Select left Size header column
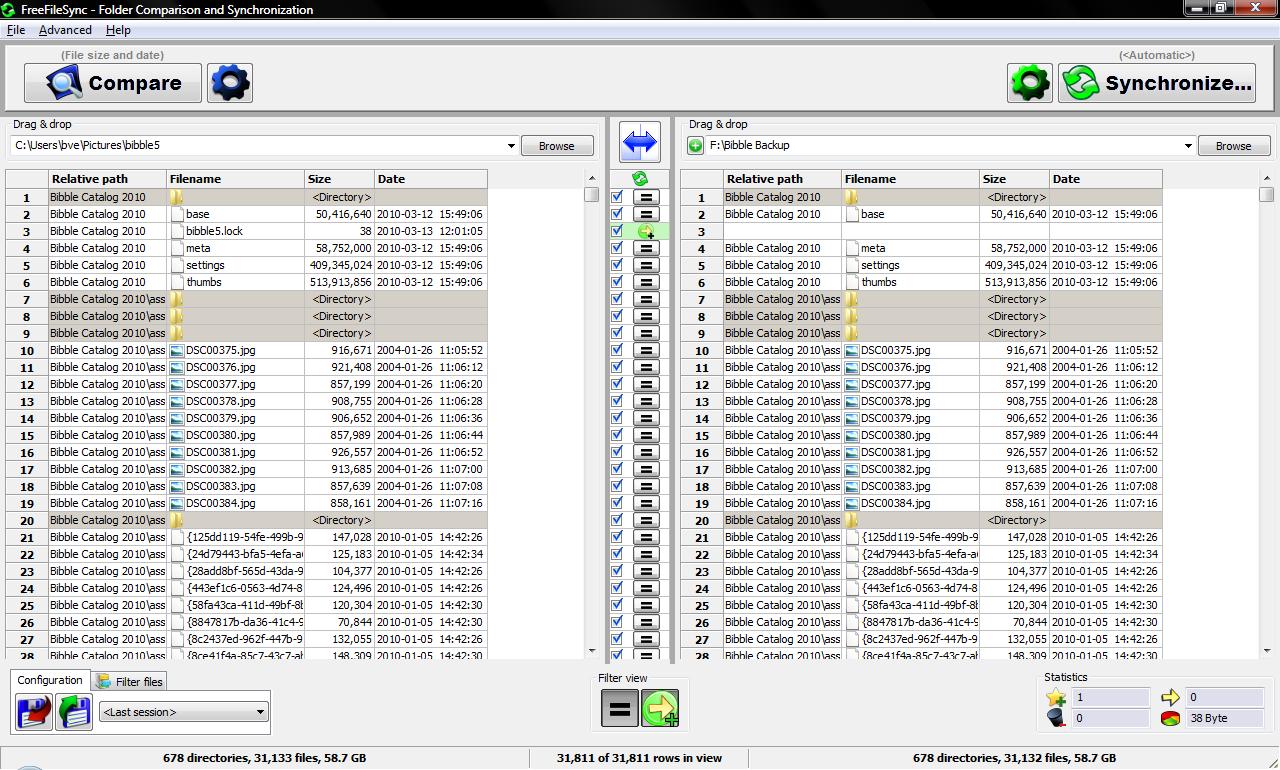 (x=340, y=179)
